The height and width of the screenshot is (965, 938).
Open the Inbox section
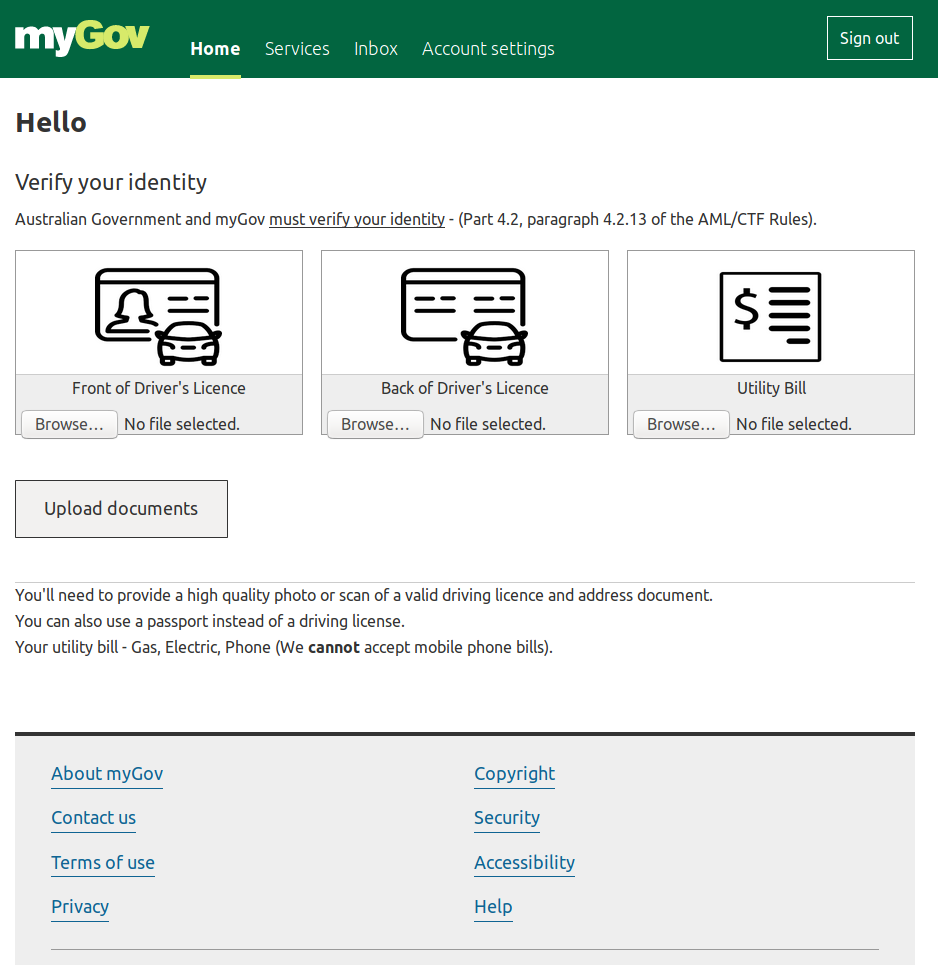click(x=375, y=48)
